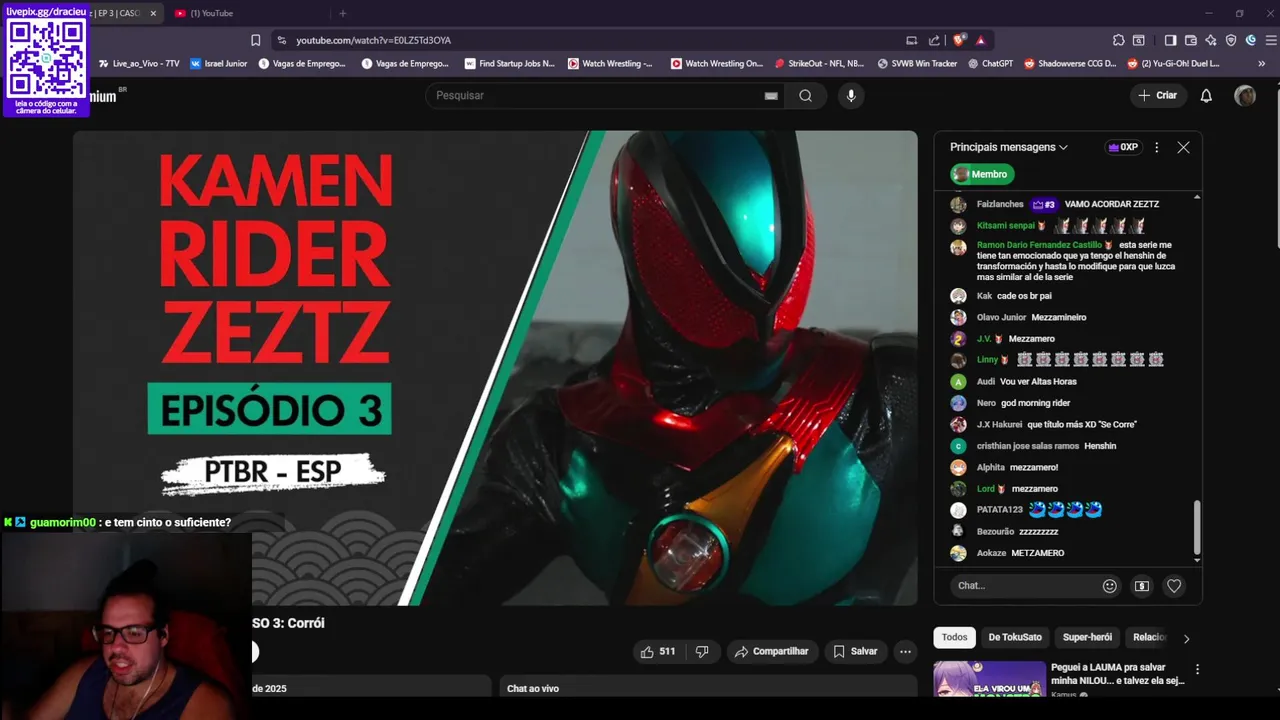Open Peguei a LAUMA video thumbnail
This screenshot has height=720, width=1280.
[989, 679]
